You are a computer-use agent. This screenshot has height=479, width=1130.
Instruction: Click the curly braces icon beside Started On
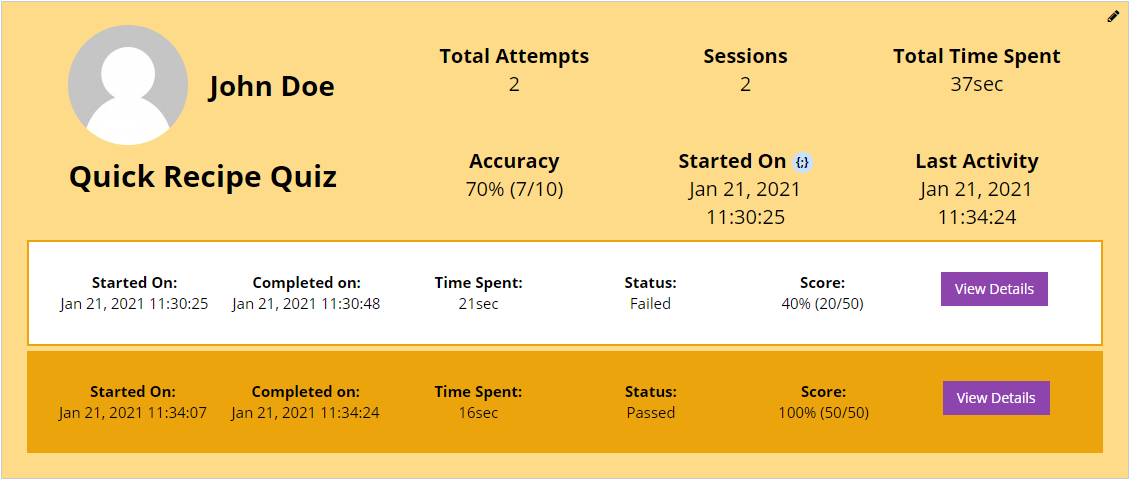[802, 162]
